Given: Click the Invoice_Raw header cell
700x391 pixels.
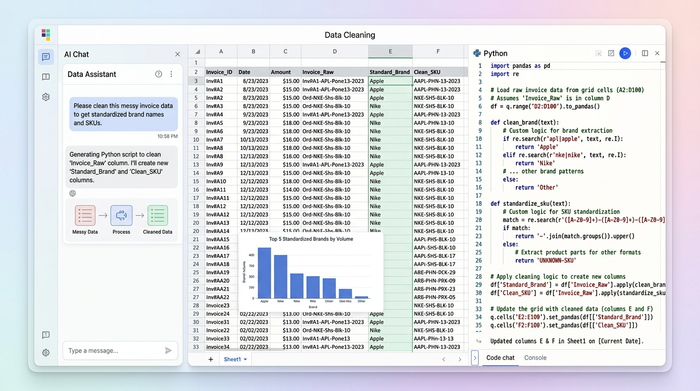Looking at the screenshot, I should click(x=335, y=72).
